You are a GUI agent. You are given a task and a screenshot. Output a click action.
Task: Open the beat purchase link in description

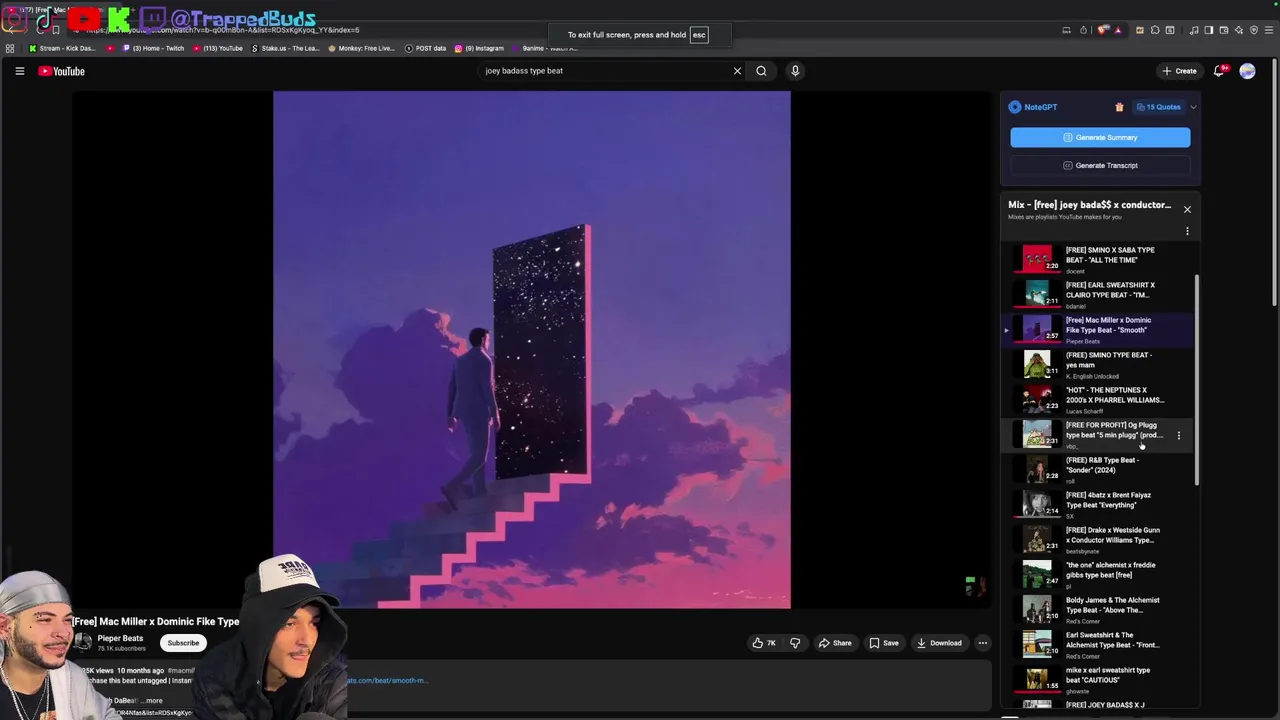(x=388, y=681)
